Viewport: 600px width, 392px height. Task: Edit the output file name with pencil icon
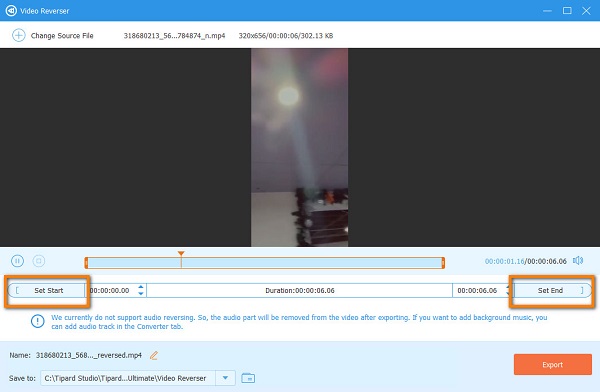click(154, 355)
